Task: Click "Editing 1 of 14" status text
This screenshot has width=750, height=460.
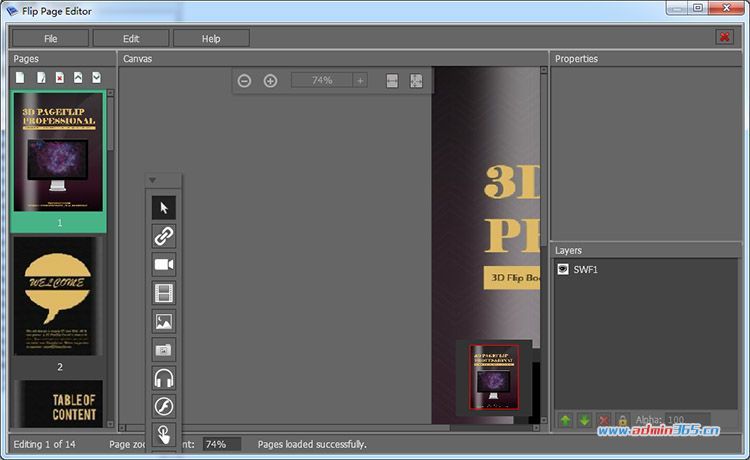Action: [44, 444]
